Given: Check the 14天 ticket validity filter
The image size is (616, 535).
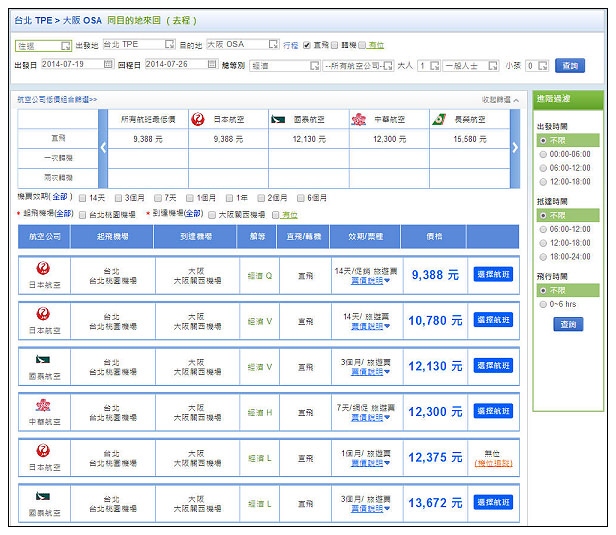Looking at the screenshot, I should pos(84,198).
